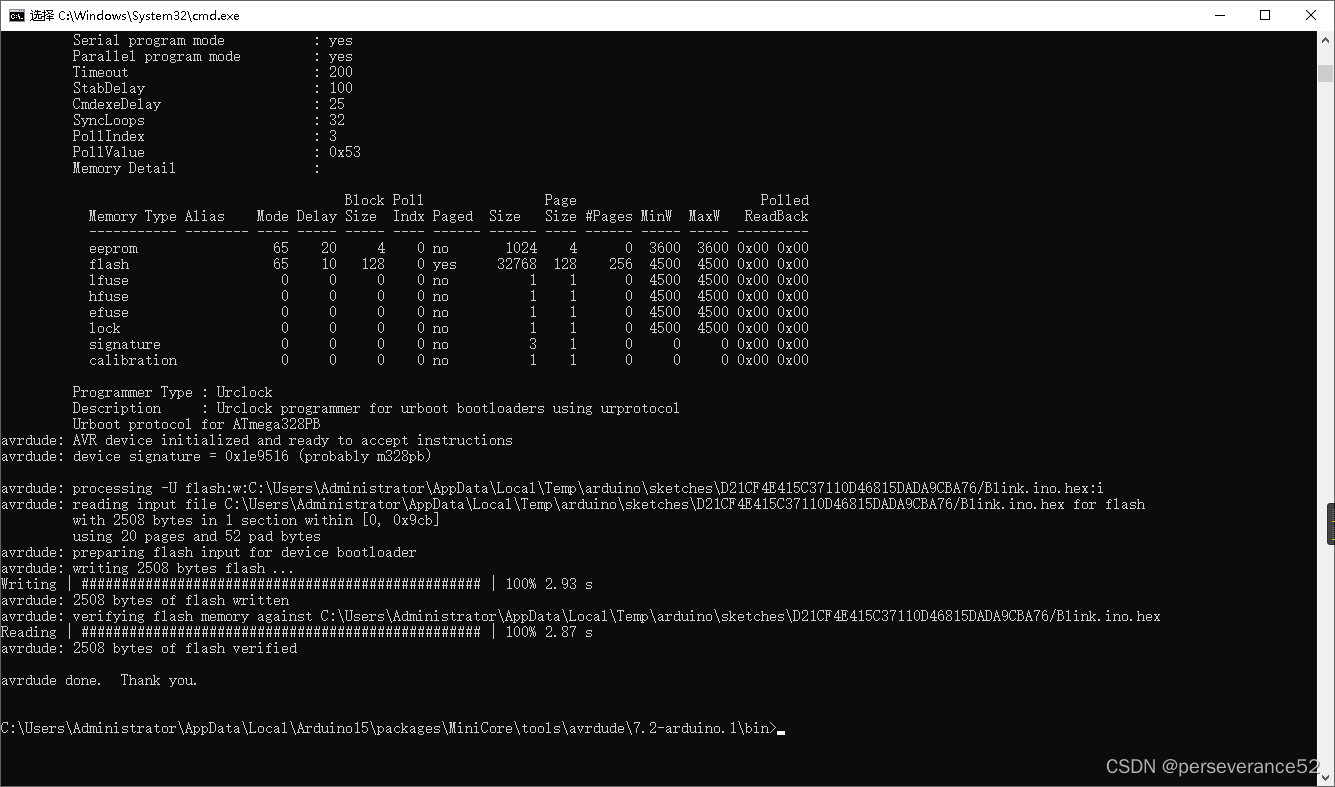Screen dimensions: 1335x787
Task: Click the flash #Pages value '256'
Action: pos(620,264)
